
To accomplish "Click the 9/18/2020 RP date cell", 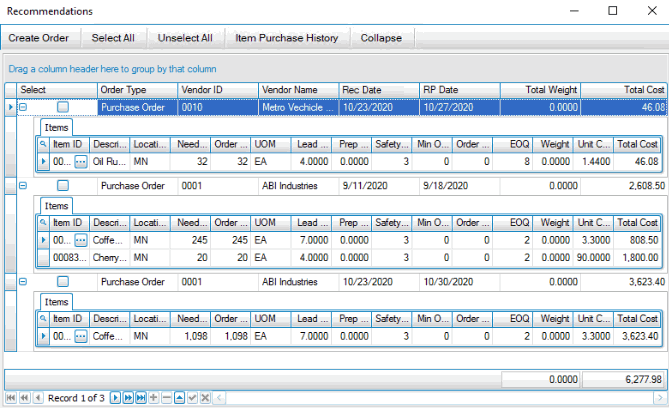I will pos(460,186).
